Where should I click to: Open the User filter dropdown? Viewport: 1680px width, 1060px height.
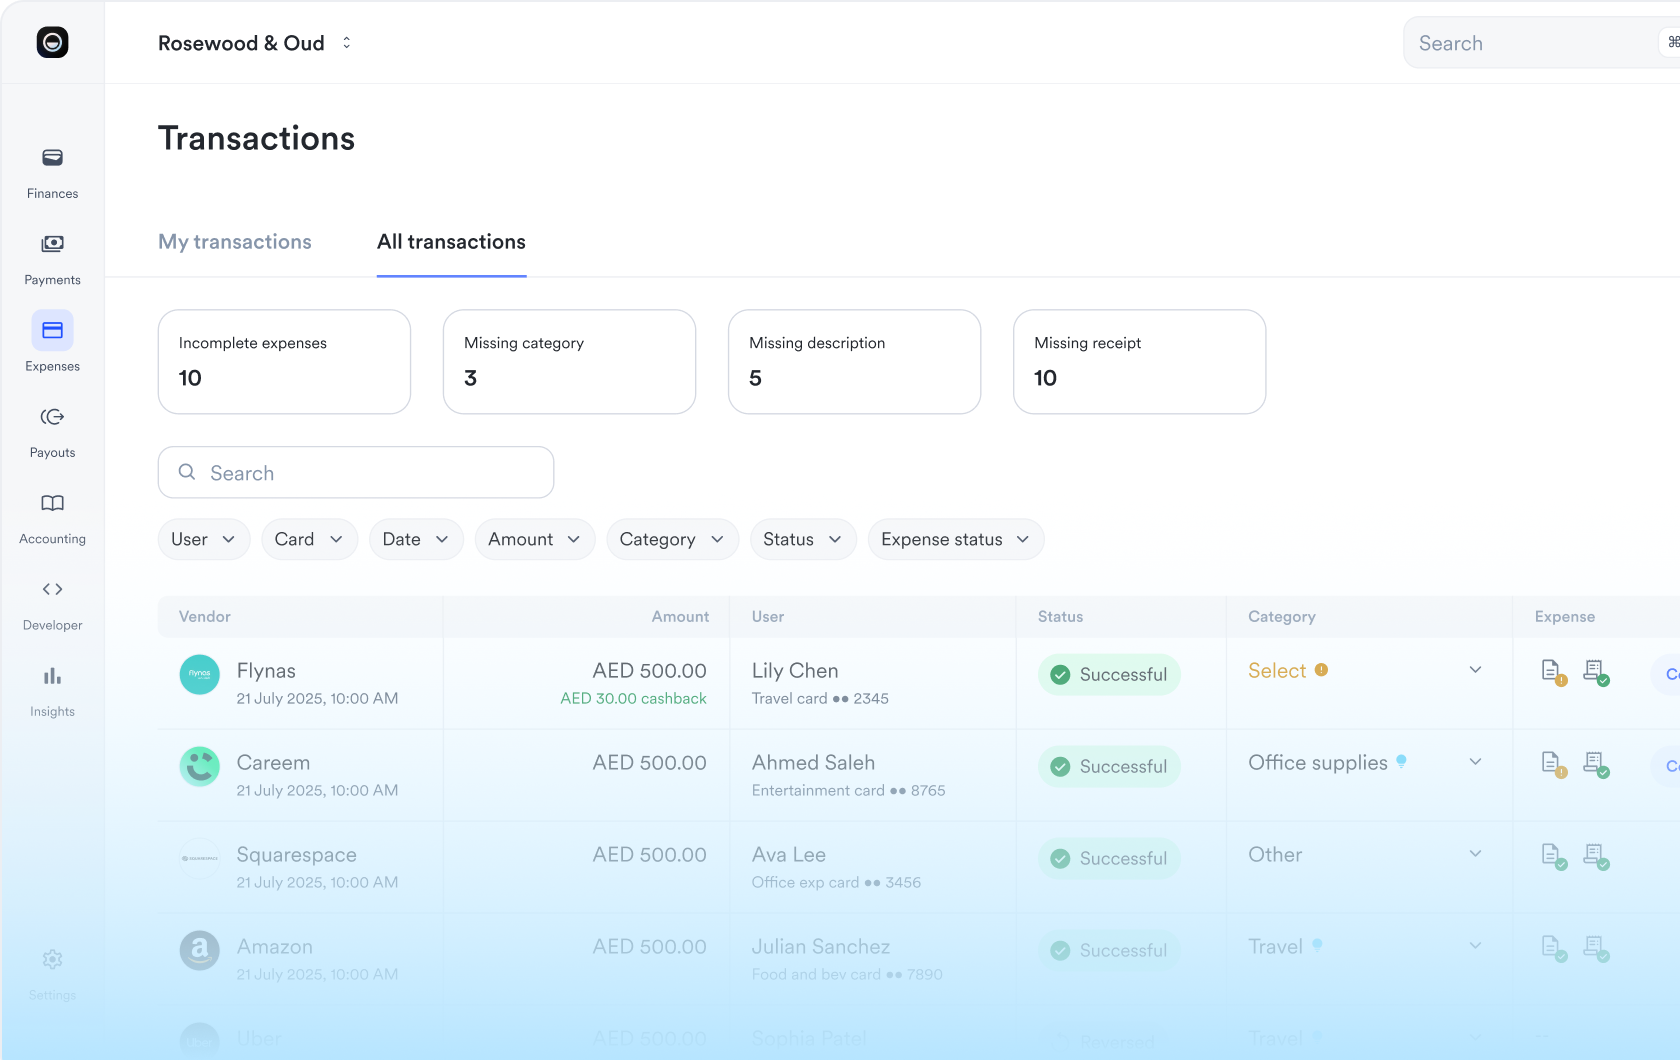[x=203, y=539]
